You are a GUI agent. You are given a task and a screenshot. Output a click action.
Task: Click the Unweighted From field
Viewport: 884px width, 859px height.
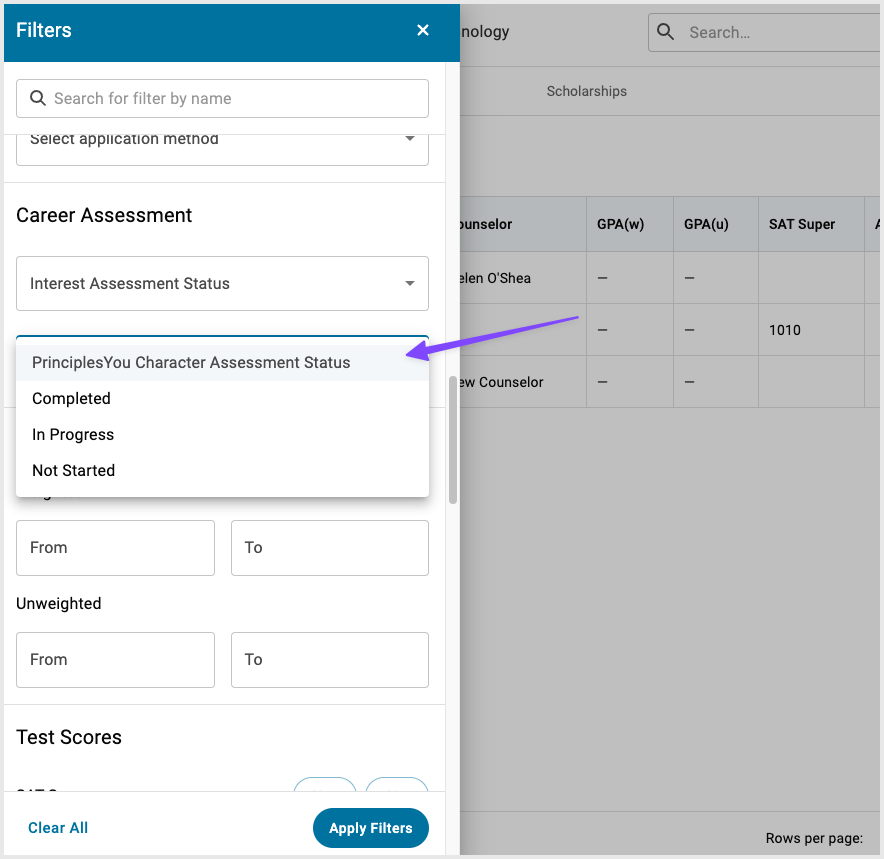pos(116,660)
